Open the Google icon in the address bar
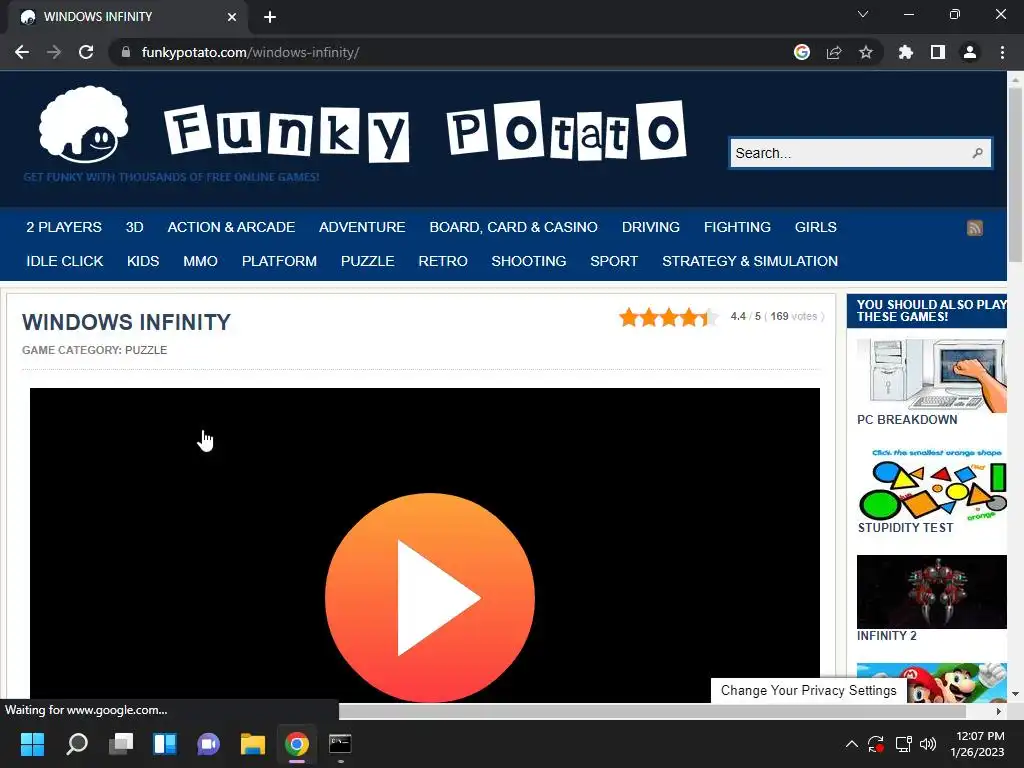Viewport: 1024px width, 768px height. pos(802,52)
